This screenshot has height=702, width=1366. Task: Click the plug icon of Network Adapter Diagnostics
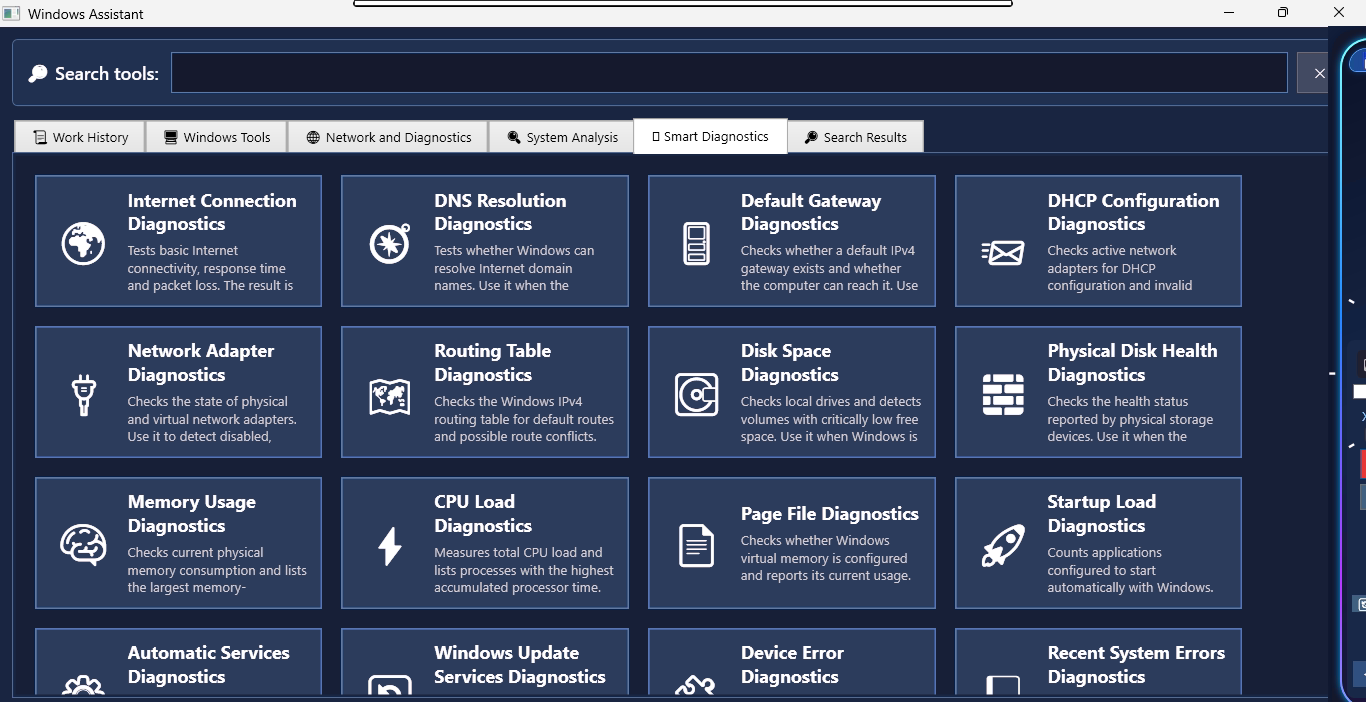point(83,395)
